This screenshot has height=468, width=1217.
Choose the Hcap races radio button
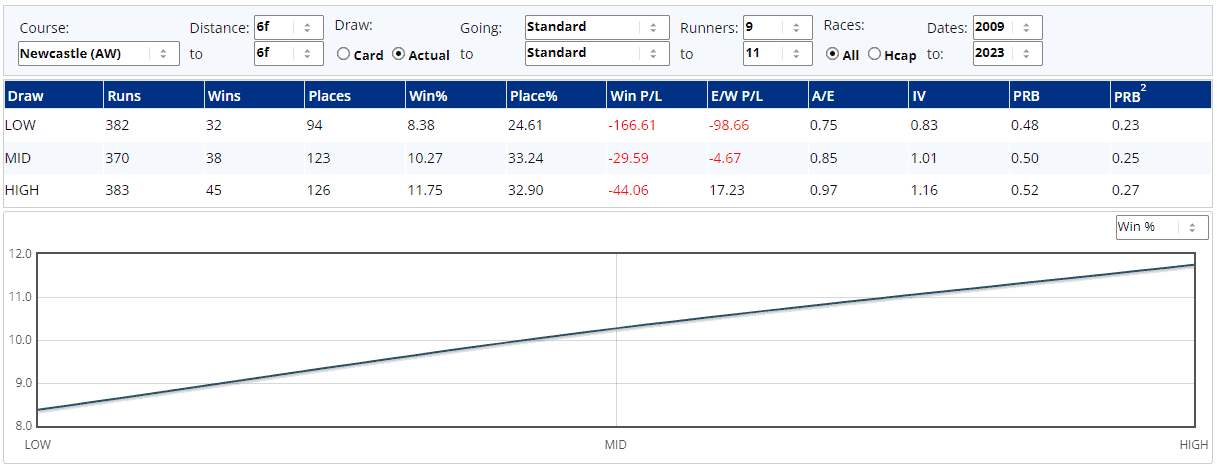875,55
